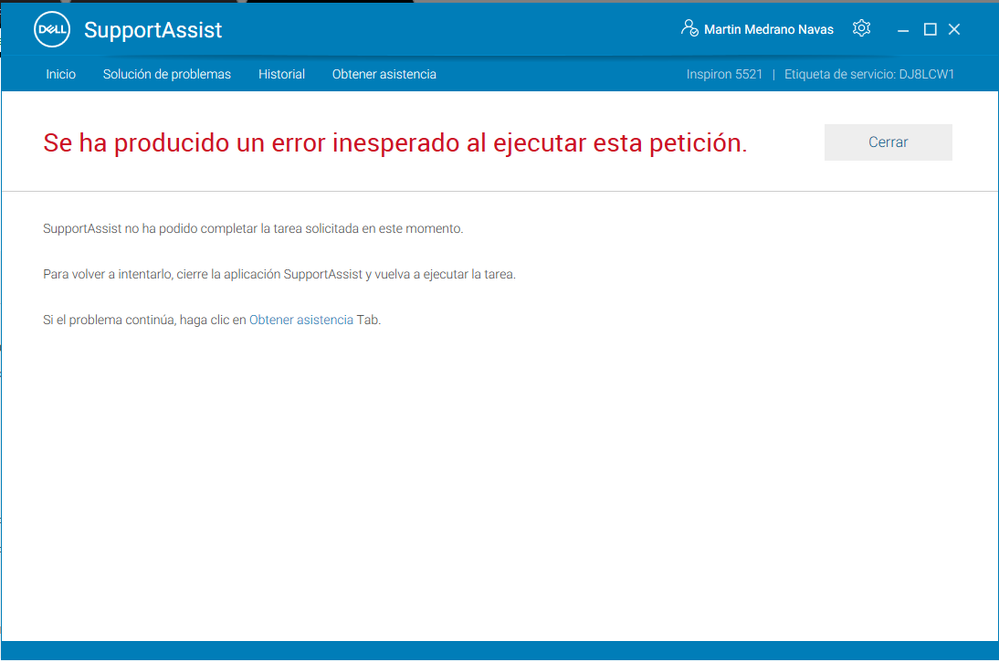Switch to Solución de problemas tab
The width and height of the screenshot is (999, 662).
(x=167, y=74)
